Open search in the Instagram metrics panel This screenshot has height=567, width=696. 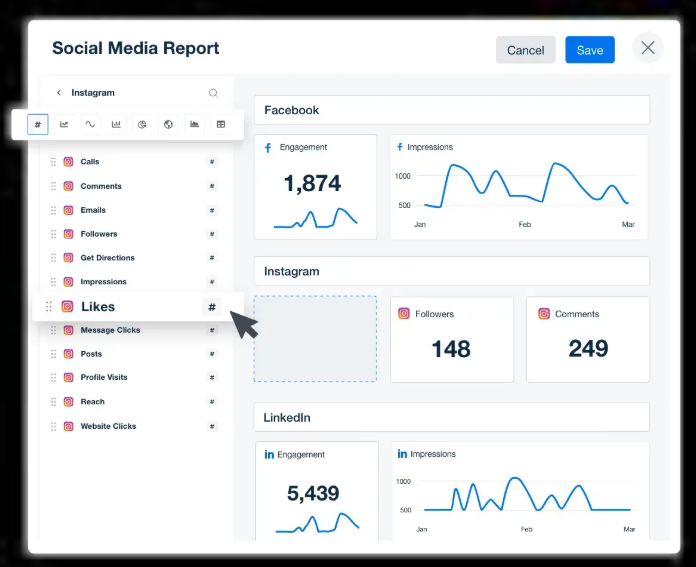[213, 93]
